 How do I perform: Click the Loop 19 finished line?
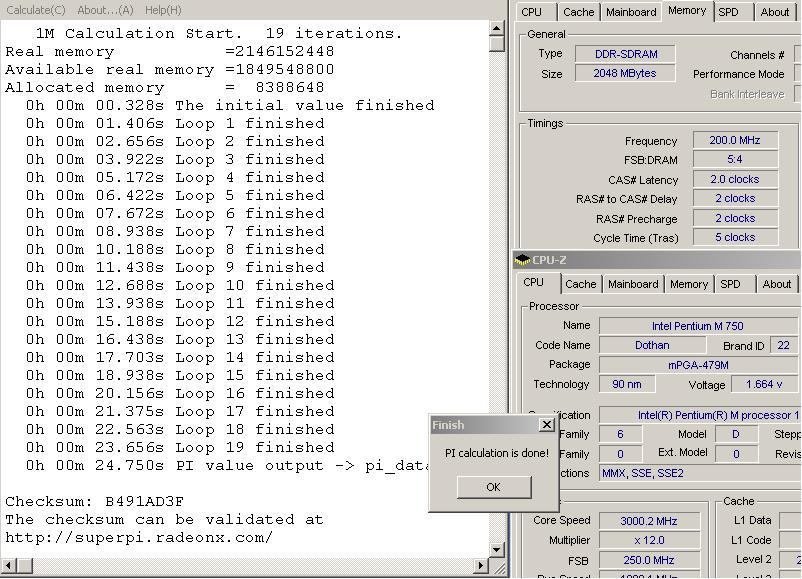coord(180,448)
